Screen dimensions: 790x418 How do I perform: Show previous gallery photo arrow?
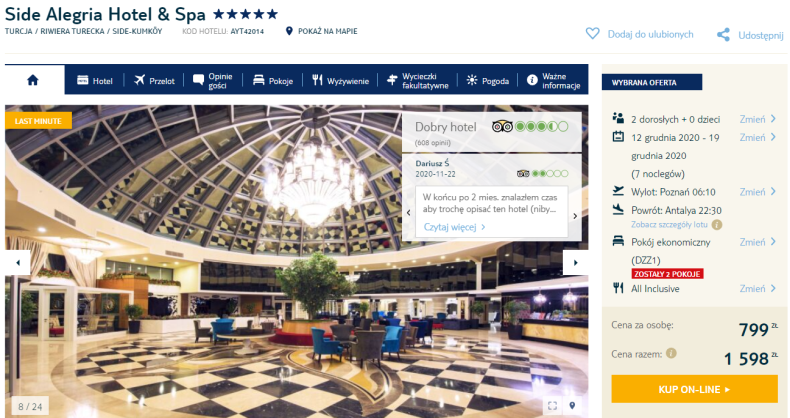pos(18,262)
